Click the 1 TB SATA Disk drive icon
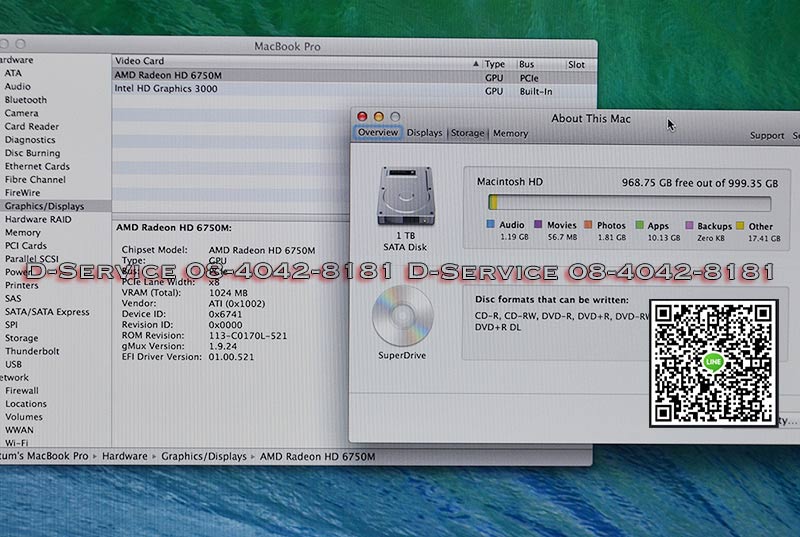The width and height of the screenshot is (800, 537). [x=406, y=196]
